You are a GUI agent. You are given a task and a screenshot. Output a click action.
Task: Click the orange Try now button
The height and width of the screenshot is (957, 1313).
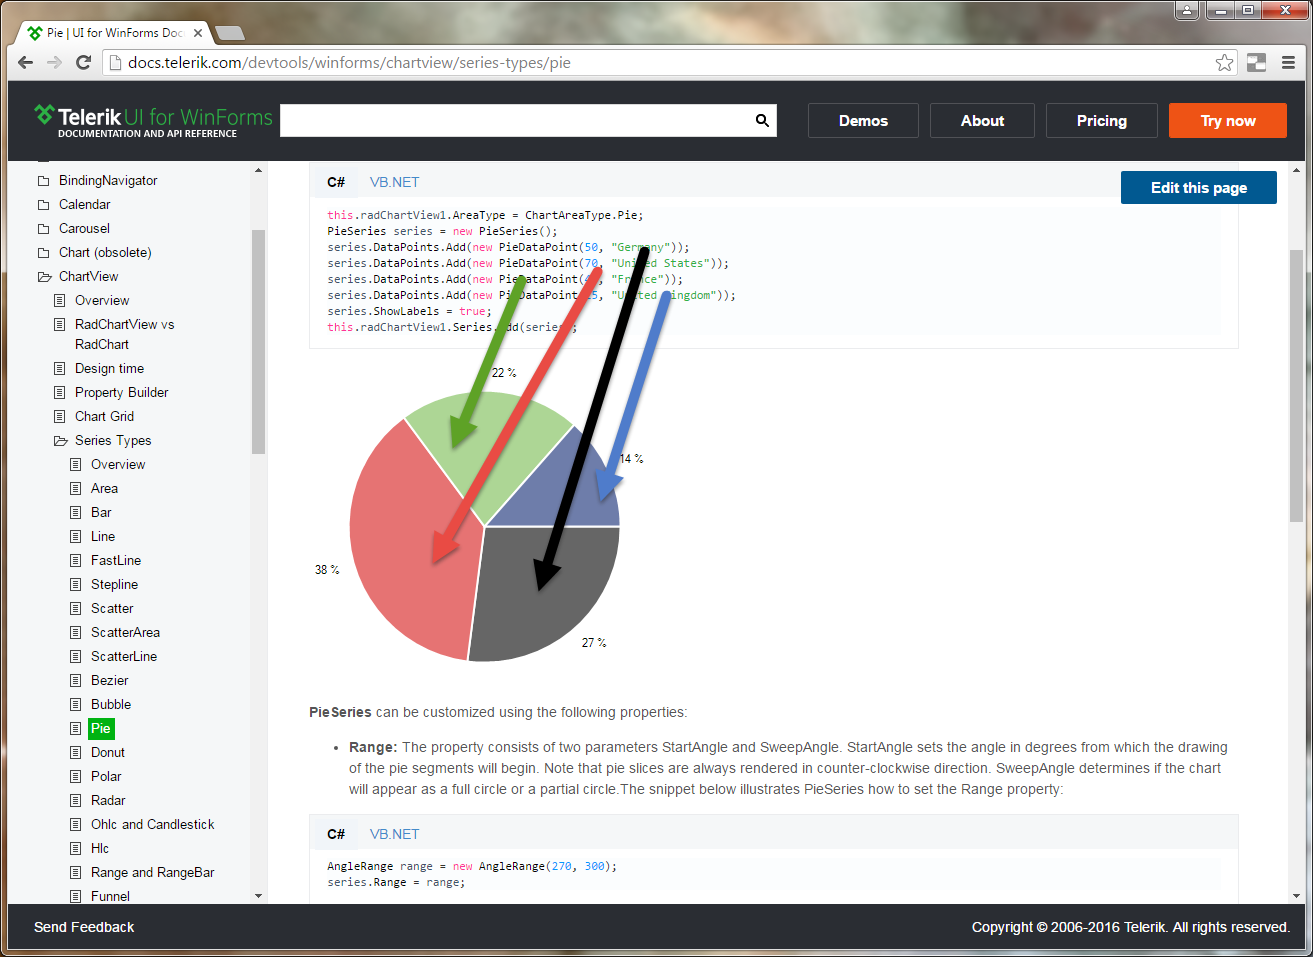click(x=1228, y=121)
